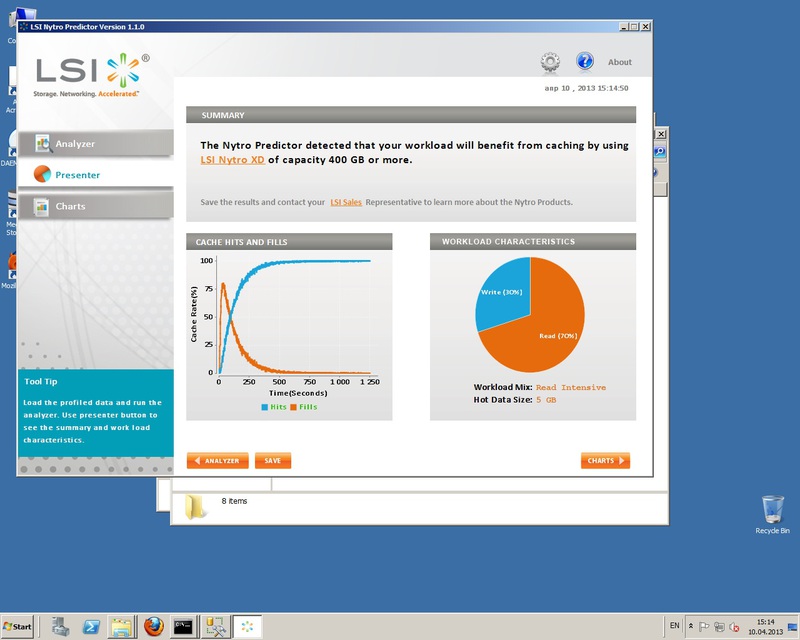This screenshot has width=800, height=640.
Task: Open the blue help question icon
Action: click(585, 61)
